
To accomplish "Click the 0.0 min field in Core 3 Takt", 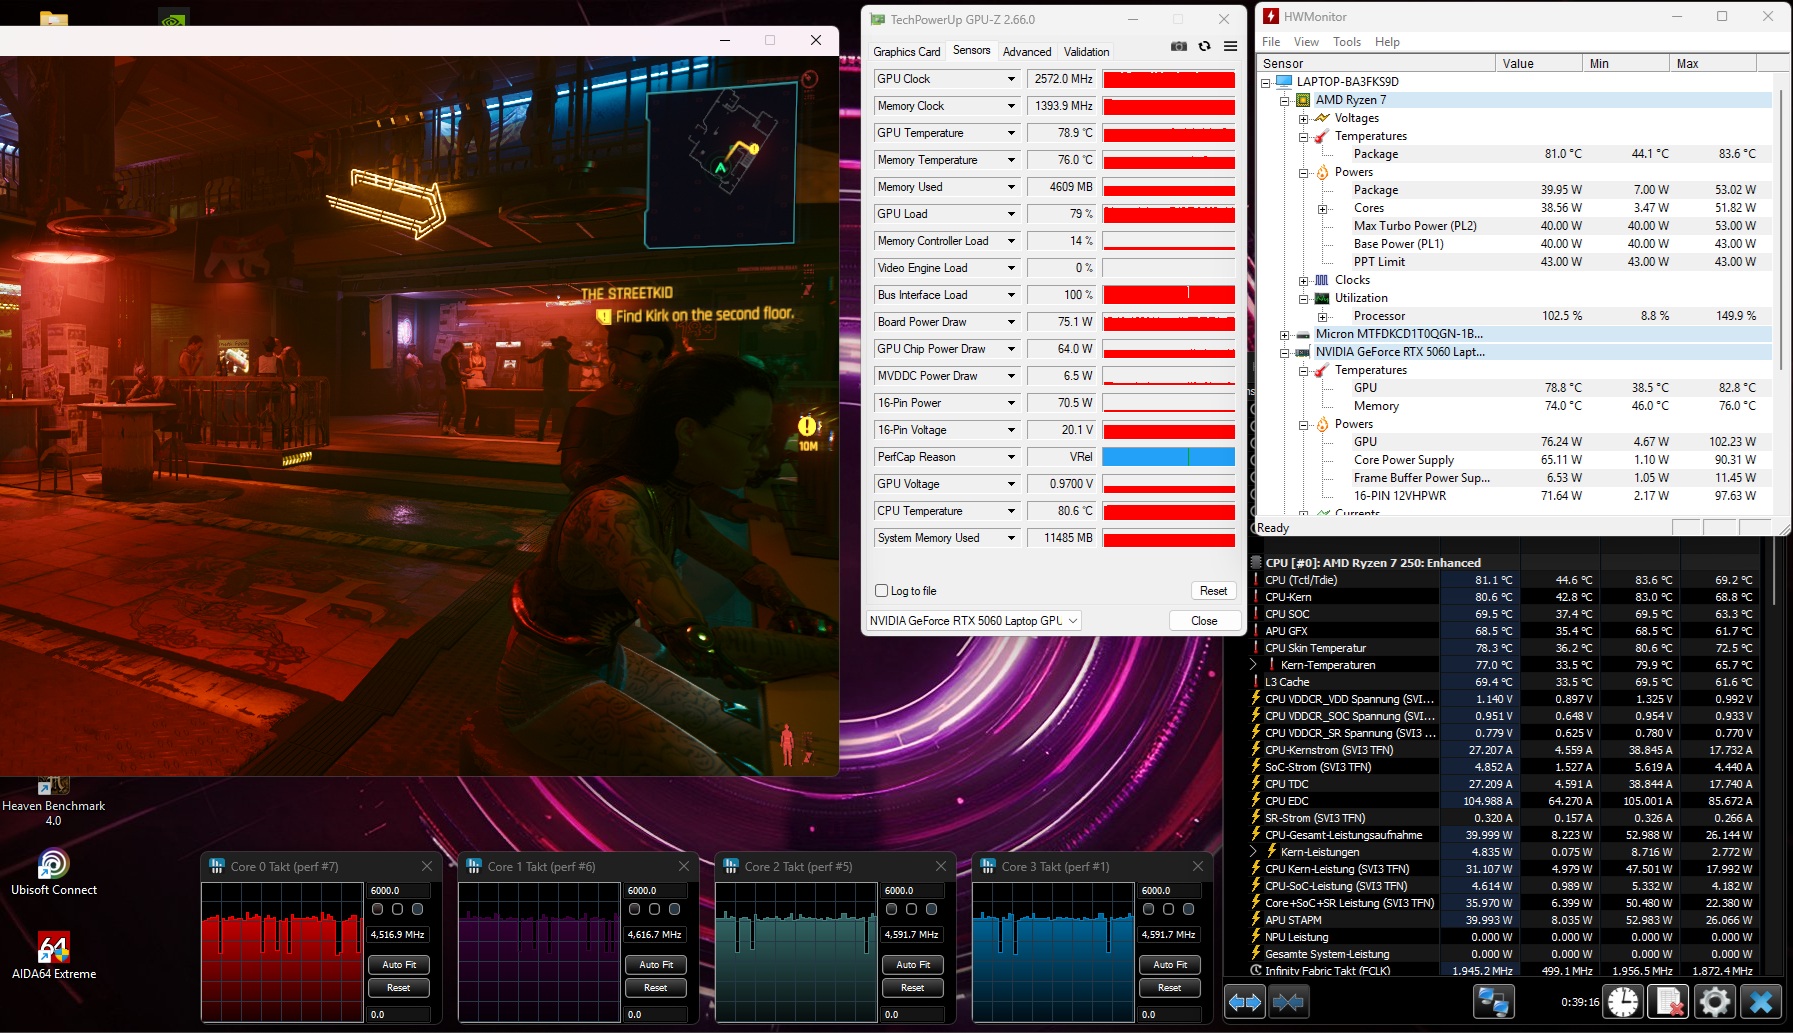I will coord(1170,1014).
